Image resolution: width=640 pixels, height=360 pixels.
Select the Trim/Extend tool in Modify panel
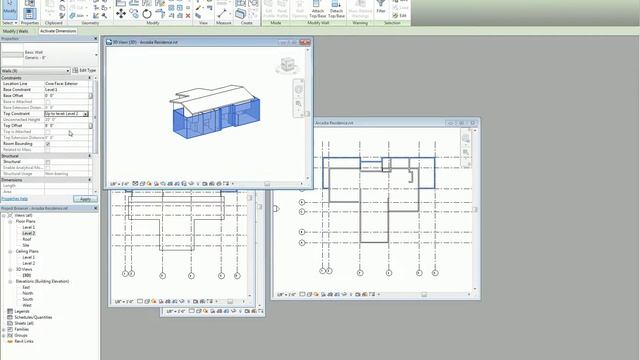[160, 14]
